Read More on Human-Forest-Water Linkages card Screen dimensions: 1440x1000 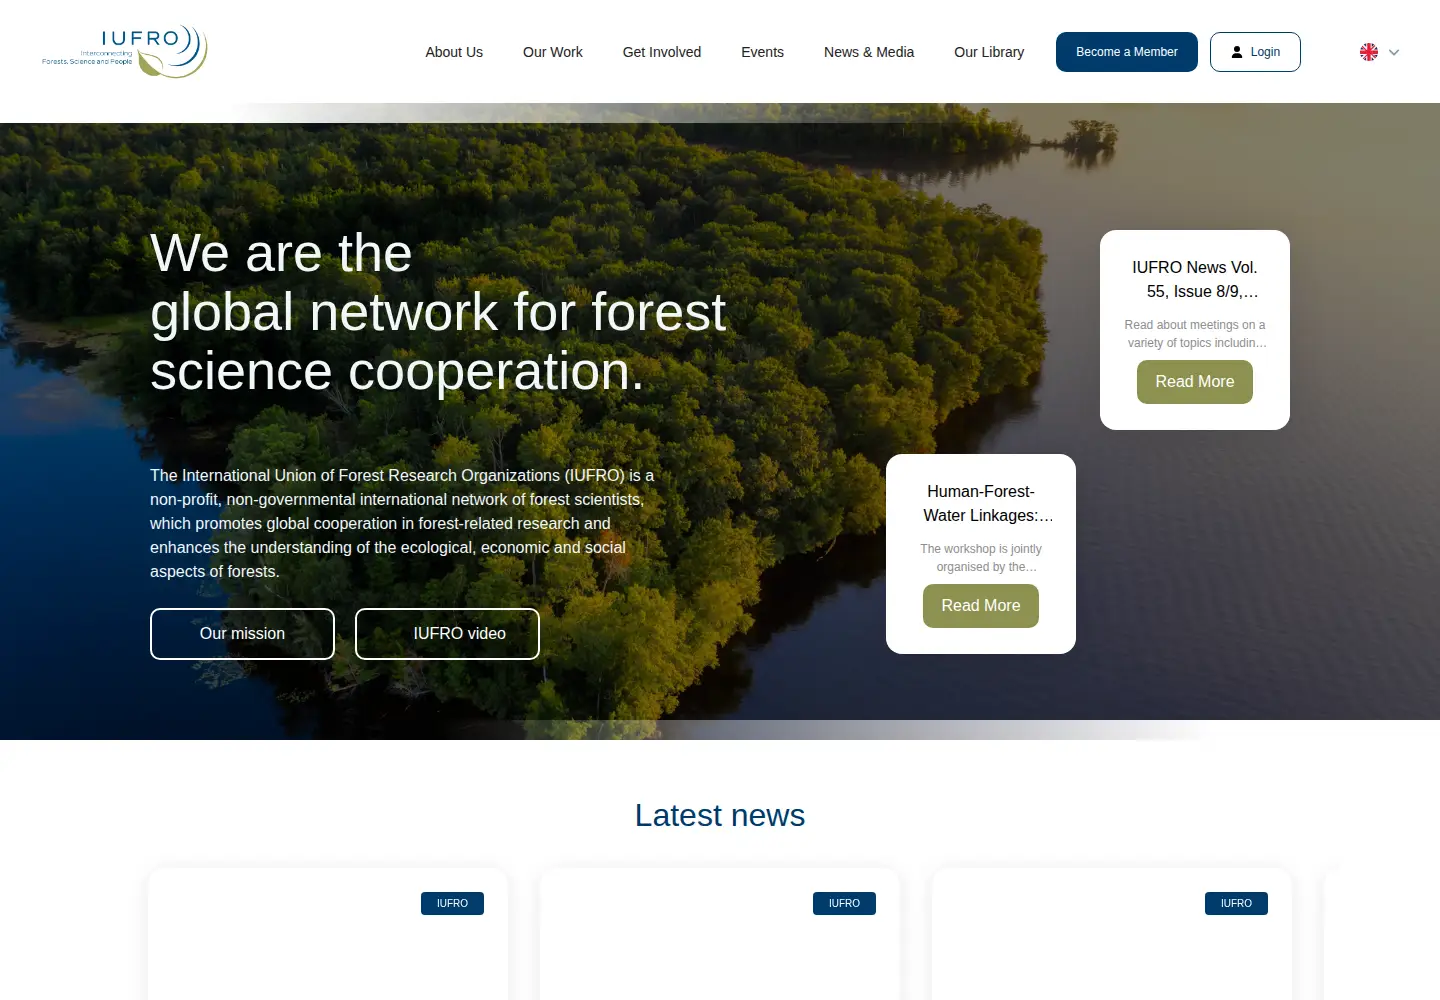coord(981,606)
